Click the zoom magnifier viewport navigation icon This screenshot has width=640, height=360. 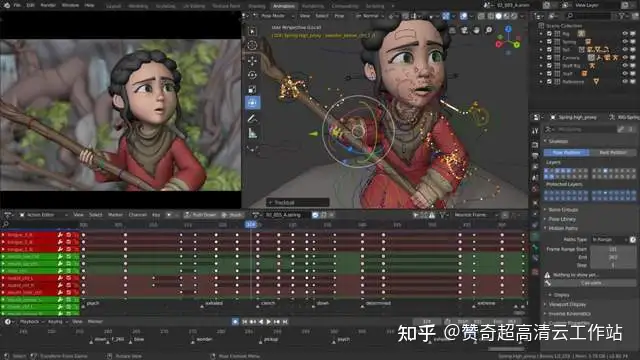click(489, 30)
